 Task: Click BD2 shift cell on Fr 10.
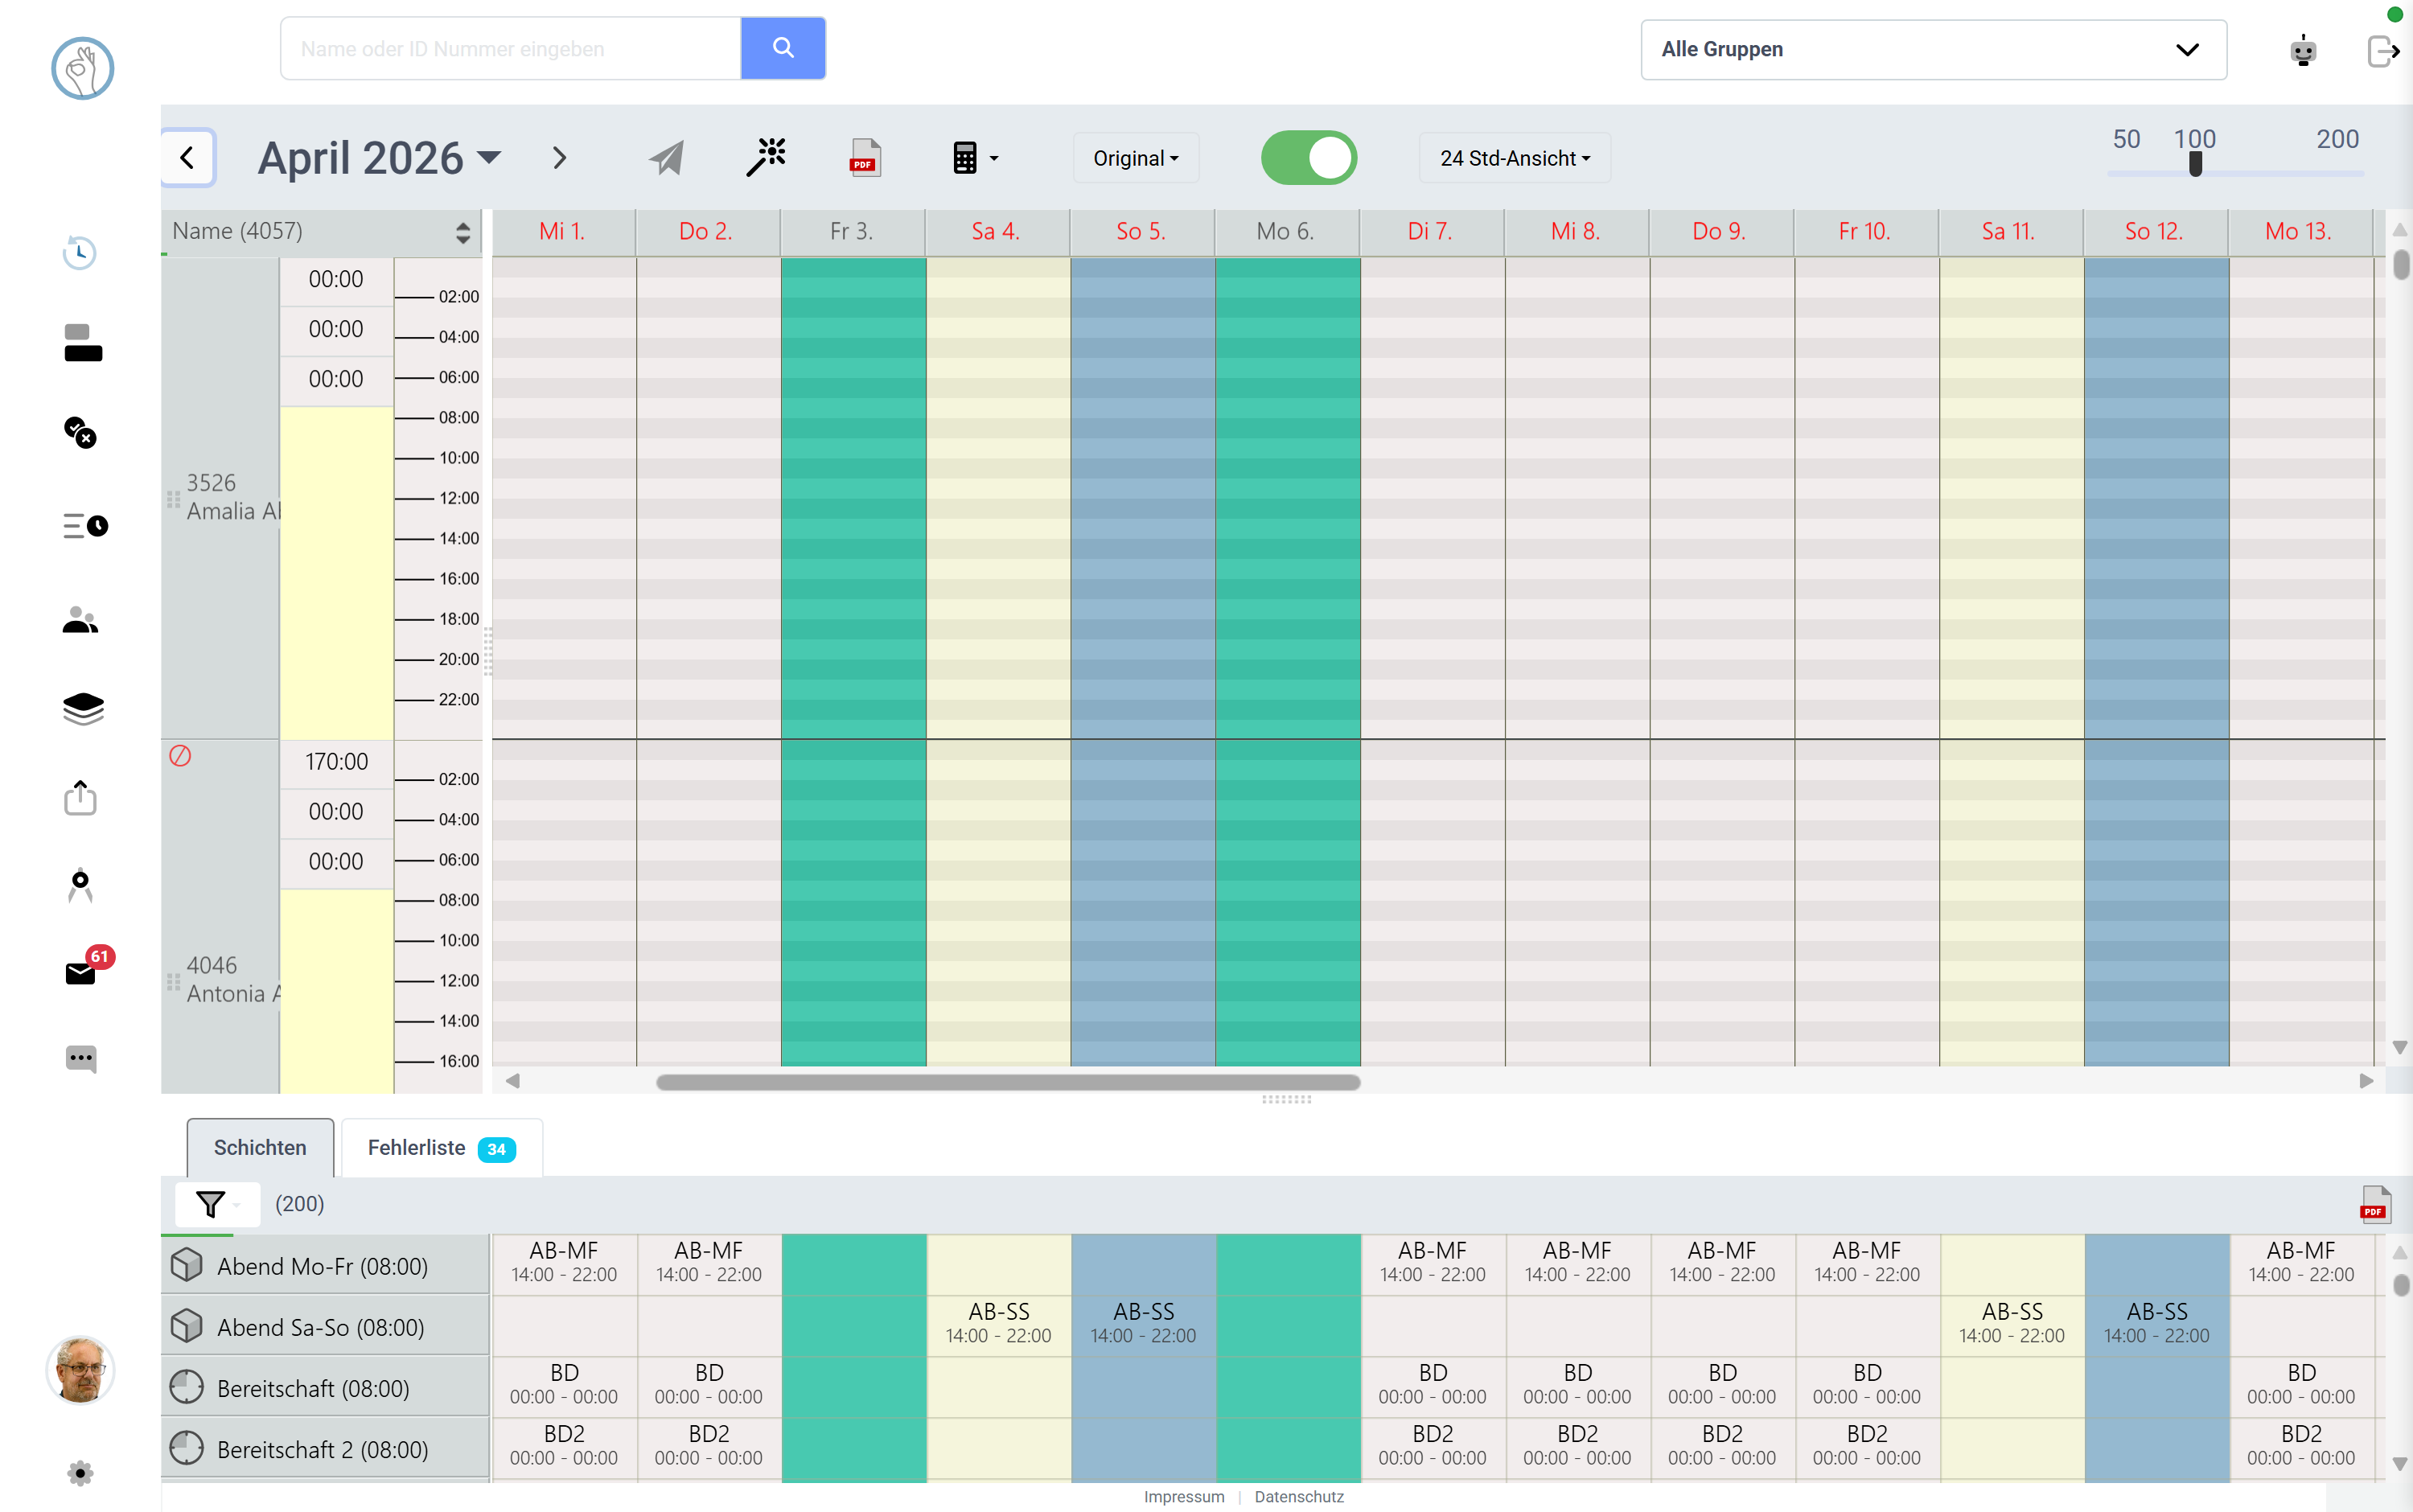pyautogui.click(x=1867, y=1445)
